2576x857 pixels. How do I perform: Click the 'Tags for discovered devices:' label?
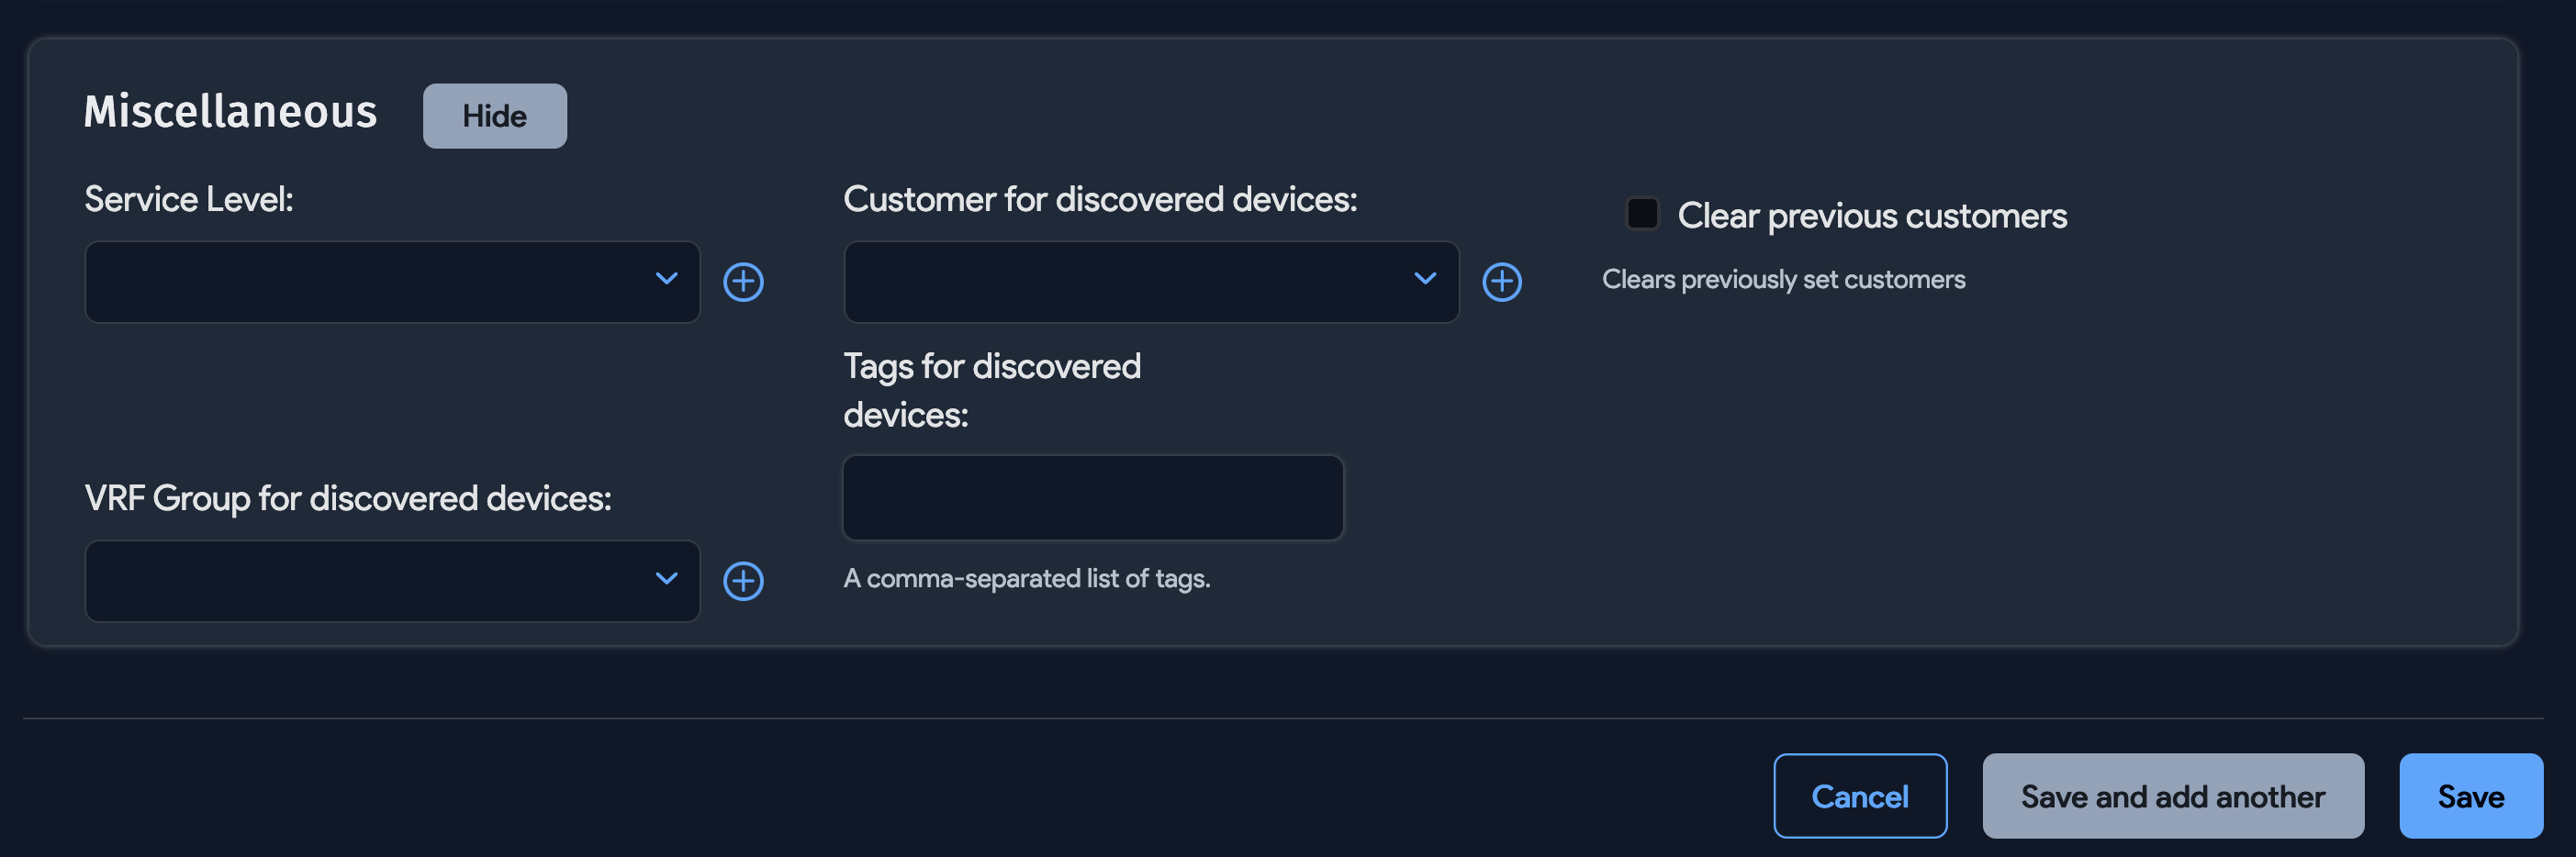[x=991, y=390]
